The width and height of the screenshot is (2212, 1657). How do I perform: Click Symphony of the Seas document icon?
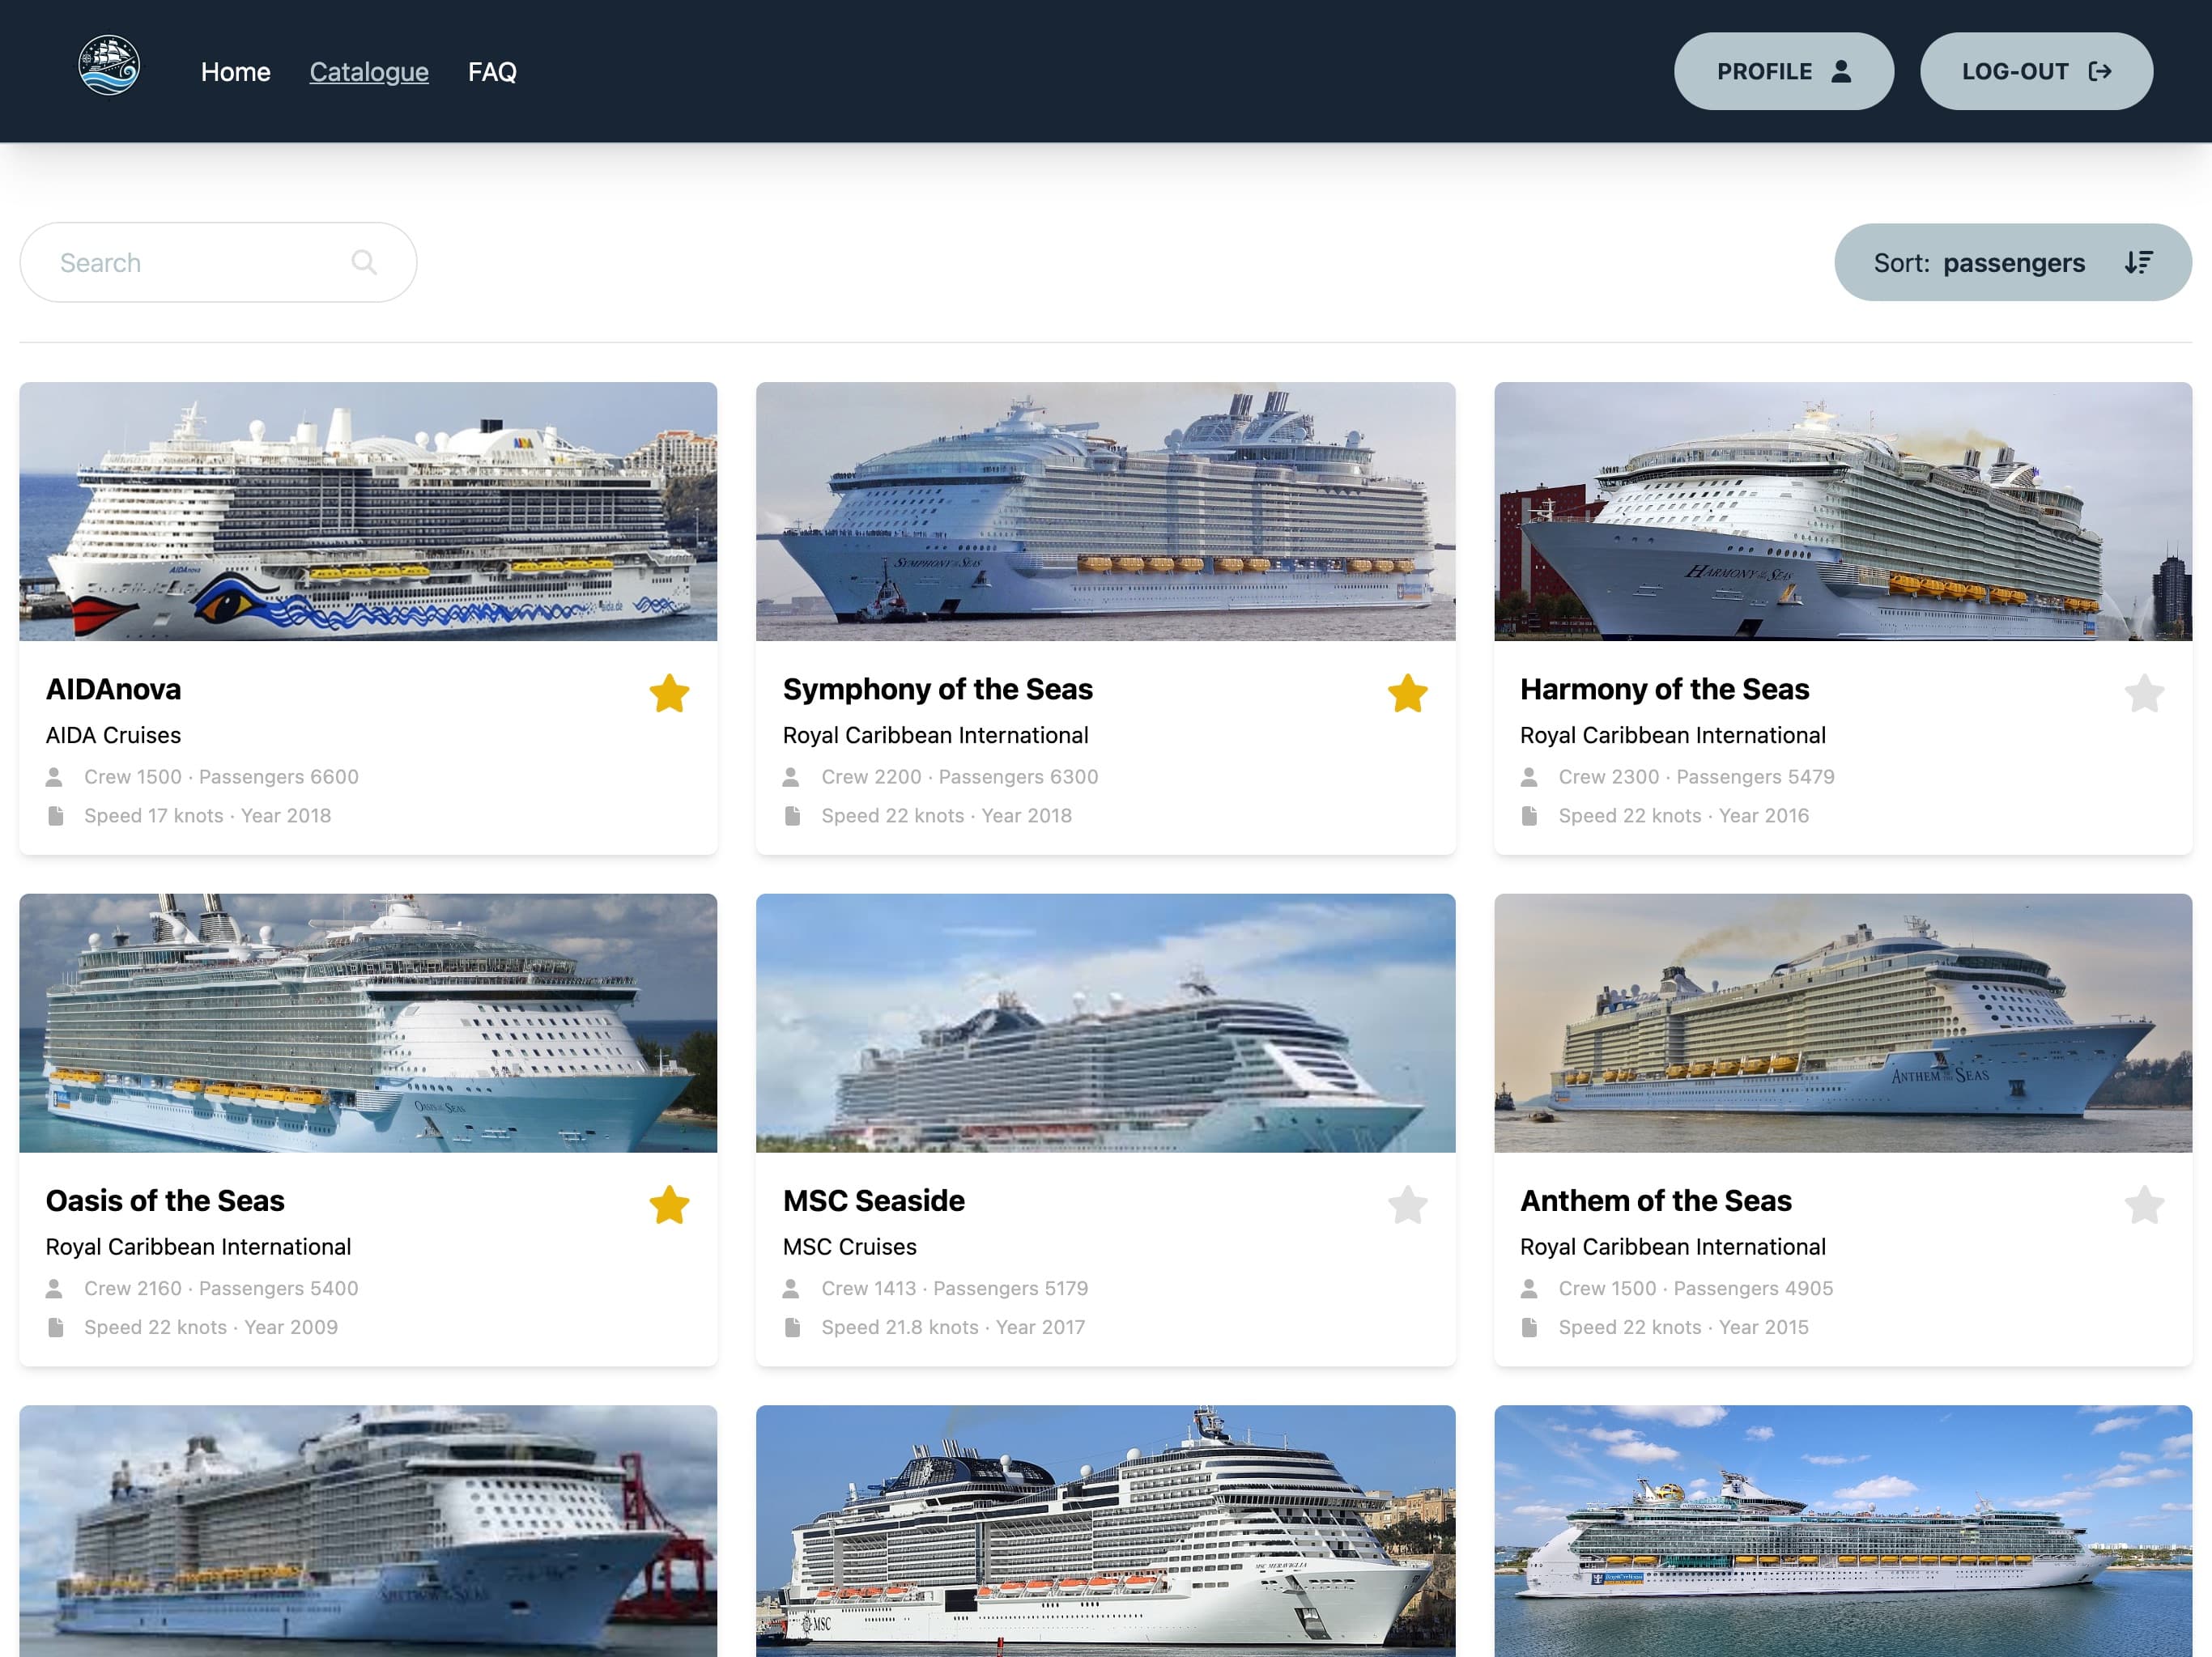792,816
